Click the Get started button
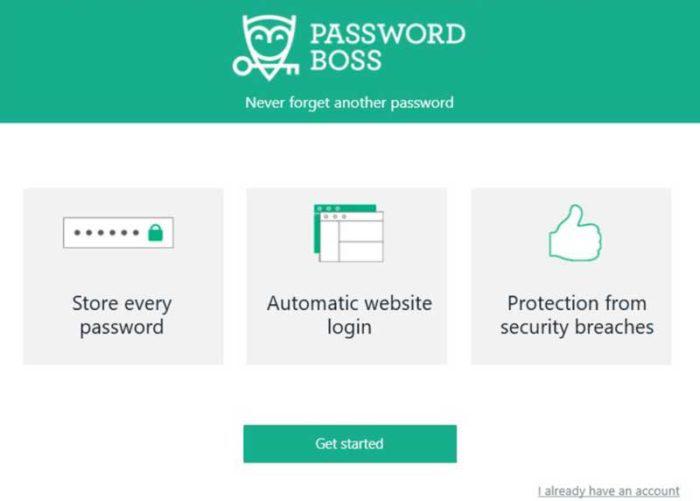This screenshot has width=700, height=501. (x=350, y=444)
